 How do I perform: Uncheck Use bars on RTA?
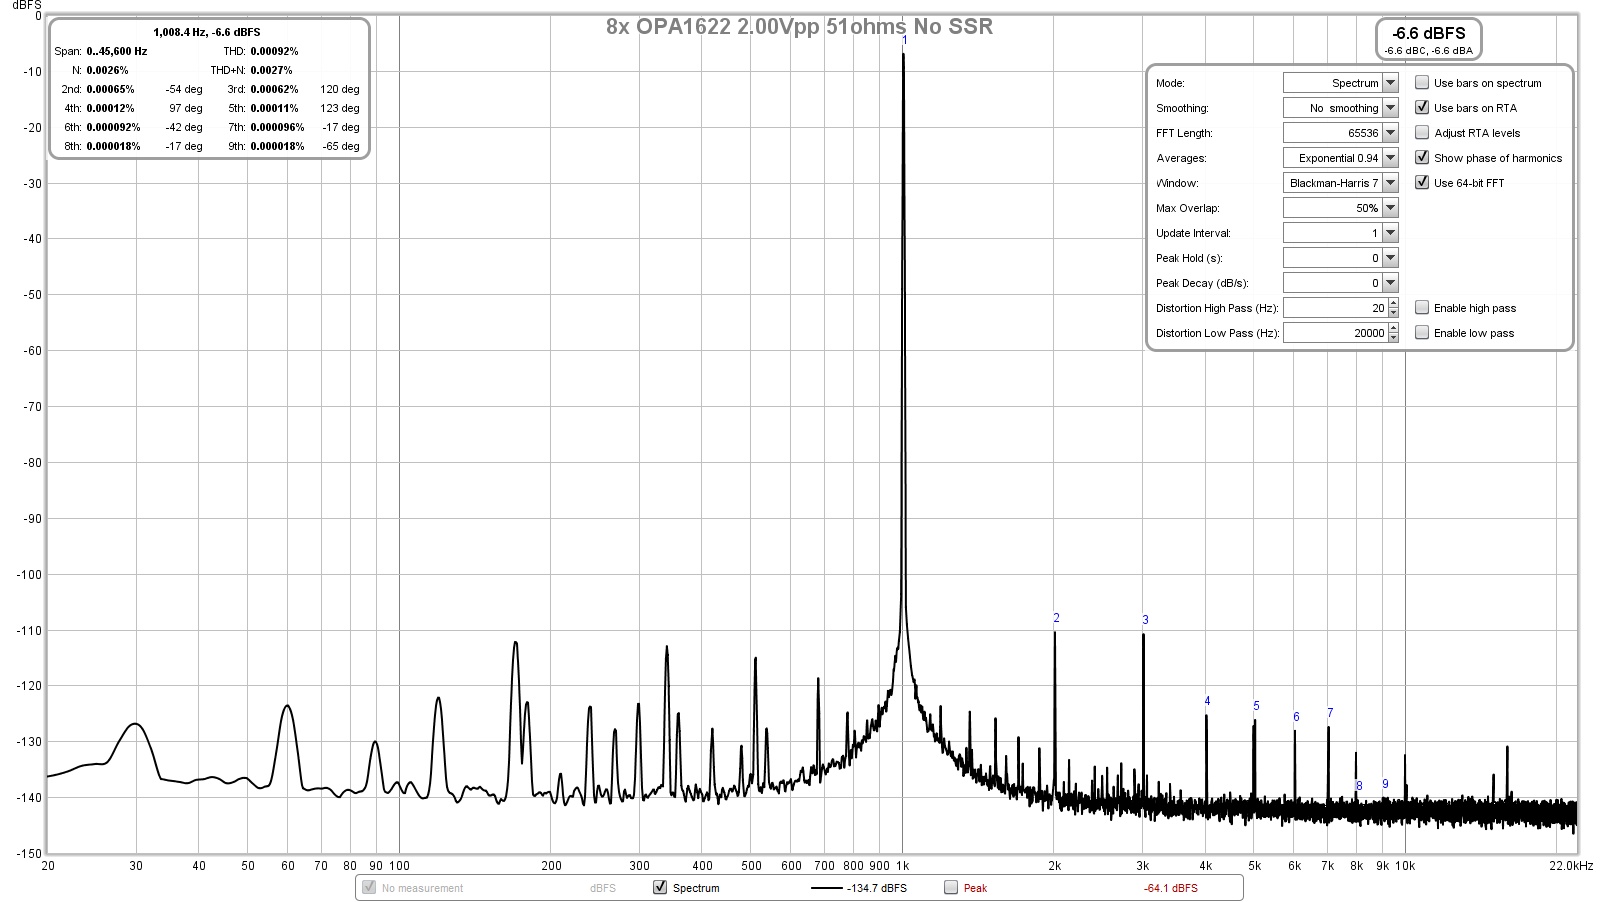coord(1421,108)
